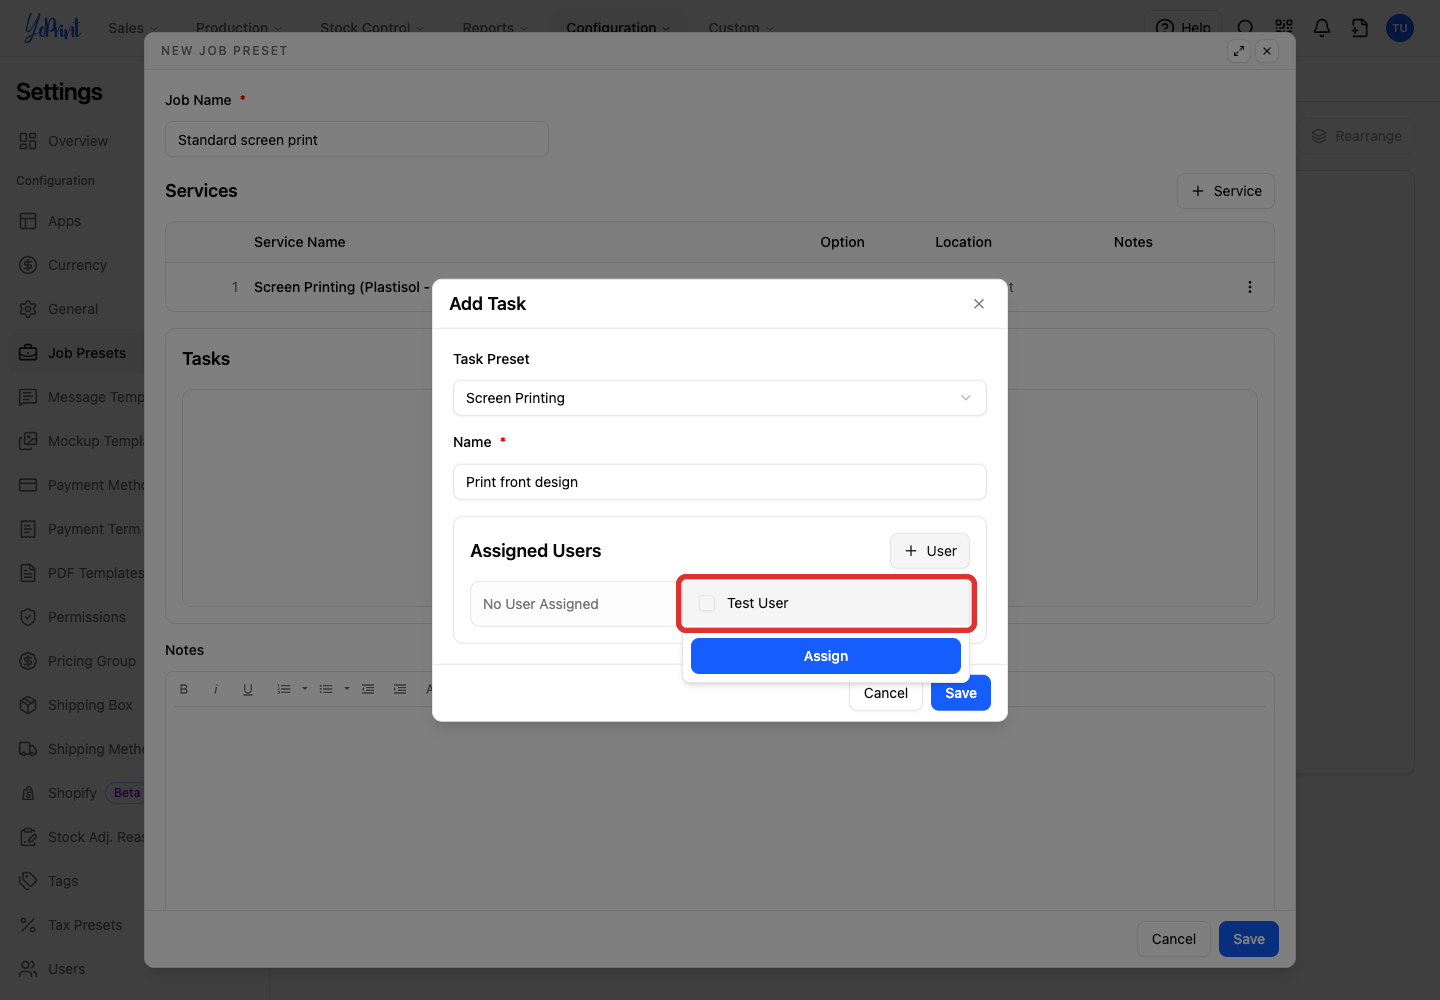Add a service with the Service button
This screenshot has height=1000, width=1440.
tap(1226, 191)
